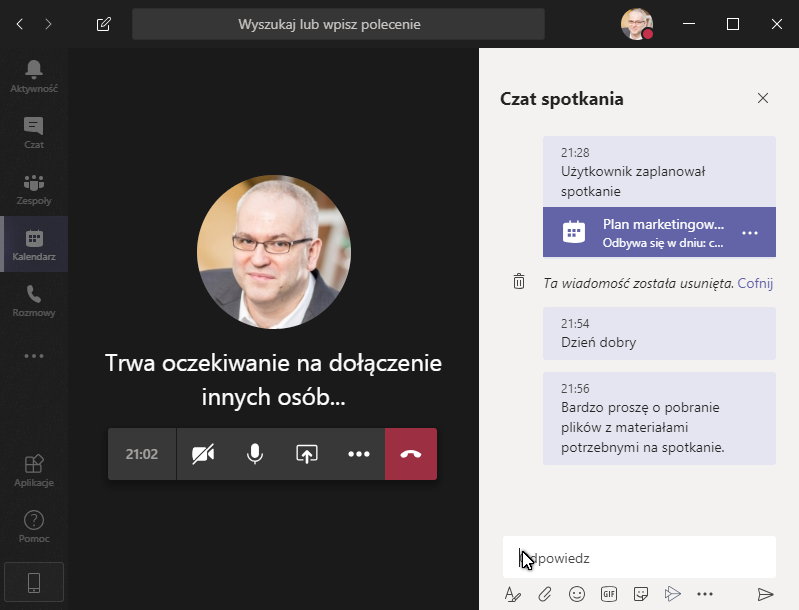799x610 pixels.
Task: Open more messaging extensions ellipsis
Action: [x=705, y=594]
